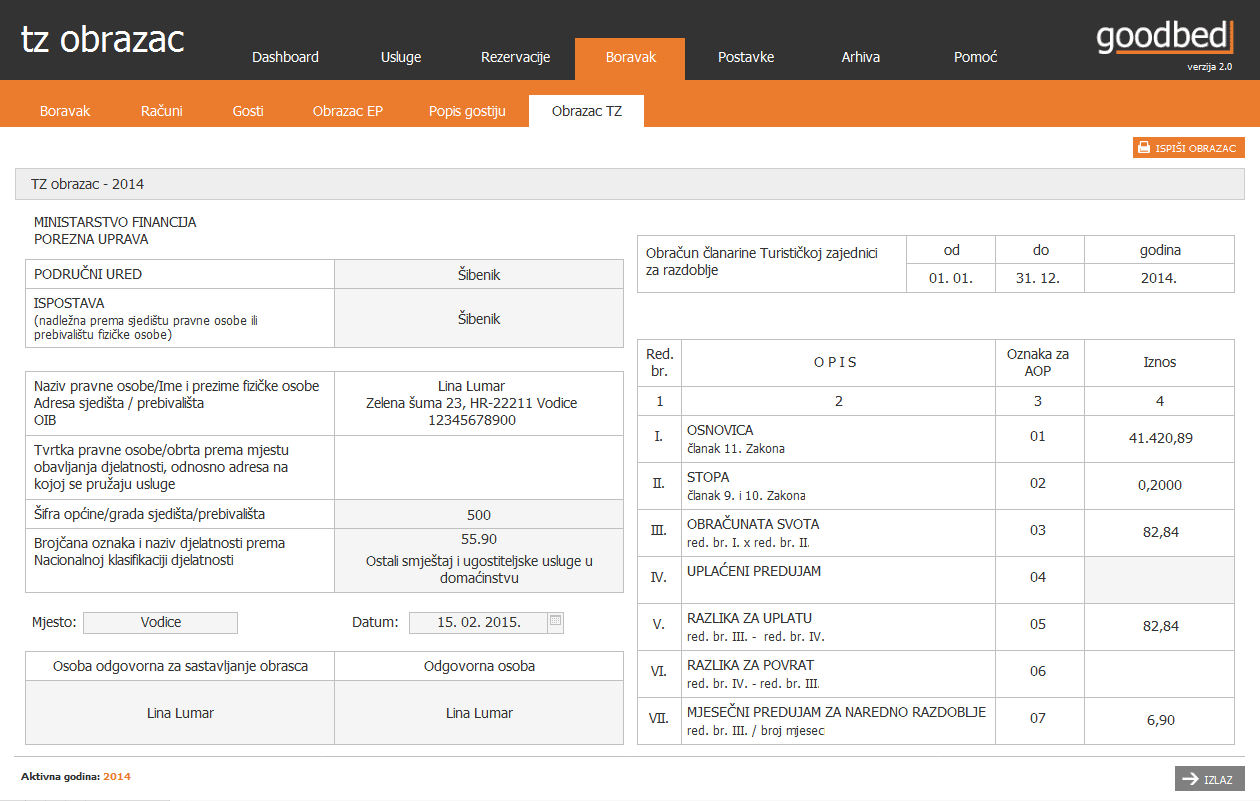Click the Ispiši obrazac print button
This screenshot has width=1260, height=801.
(x=1188, y=148)
